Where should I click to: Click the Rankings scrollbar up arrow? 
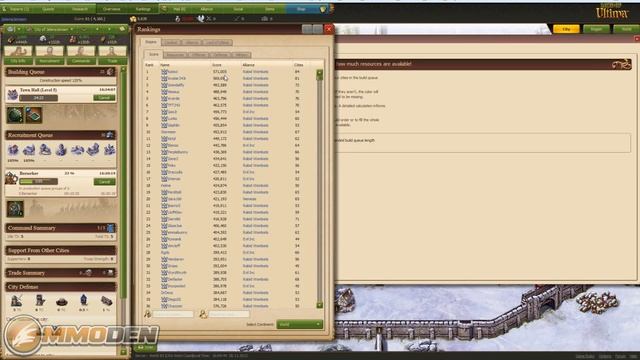320,73
